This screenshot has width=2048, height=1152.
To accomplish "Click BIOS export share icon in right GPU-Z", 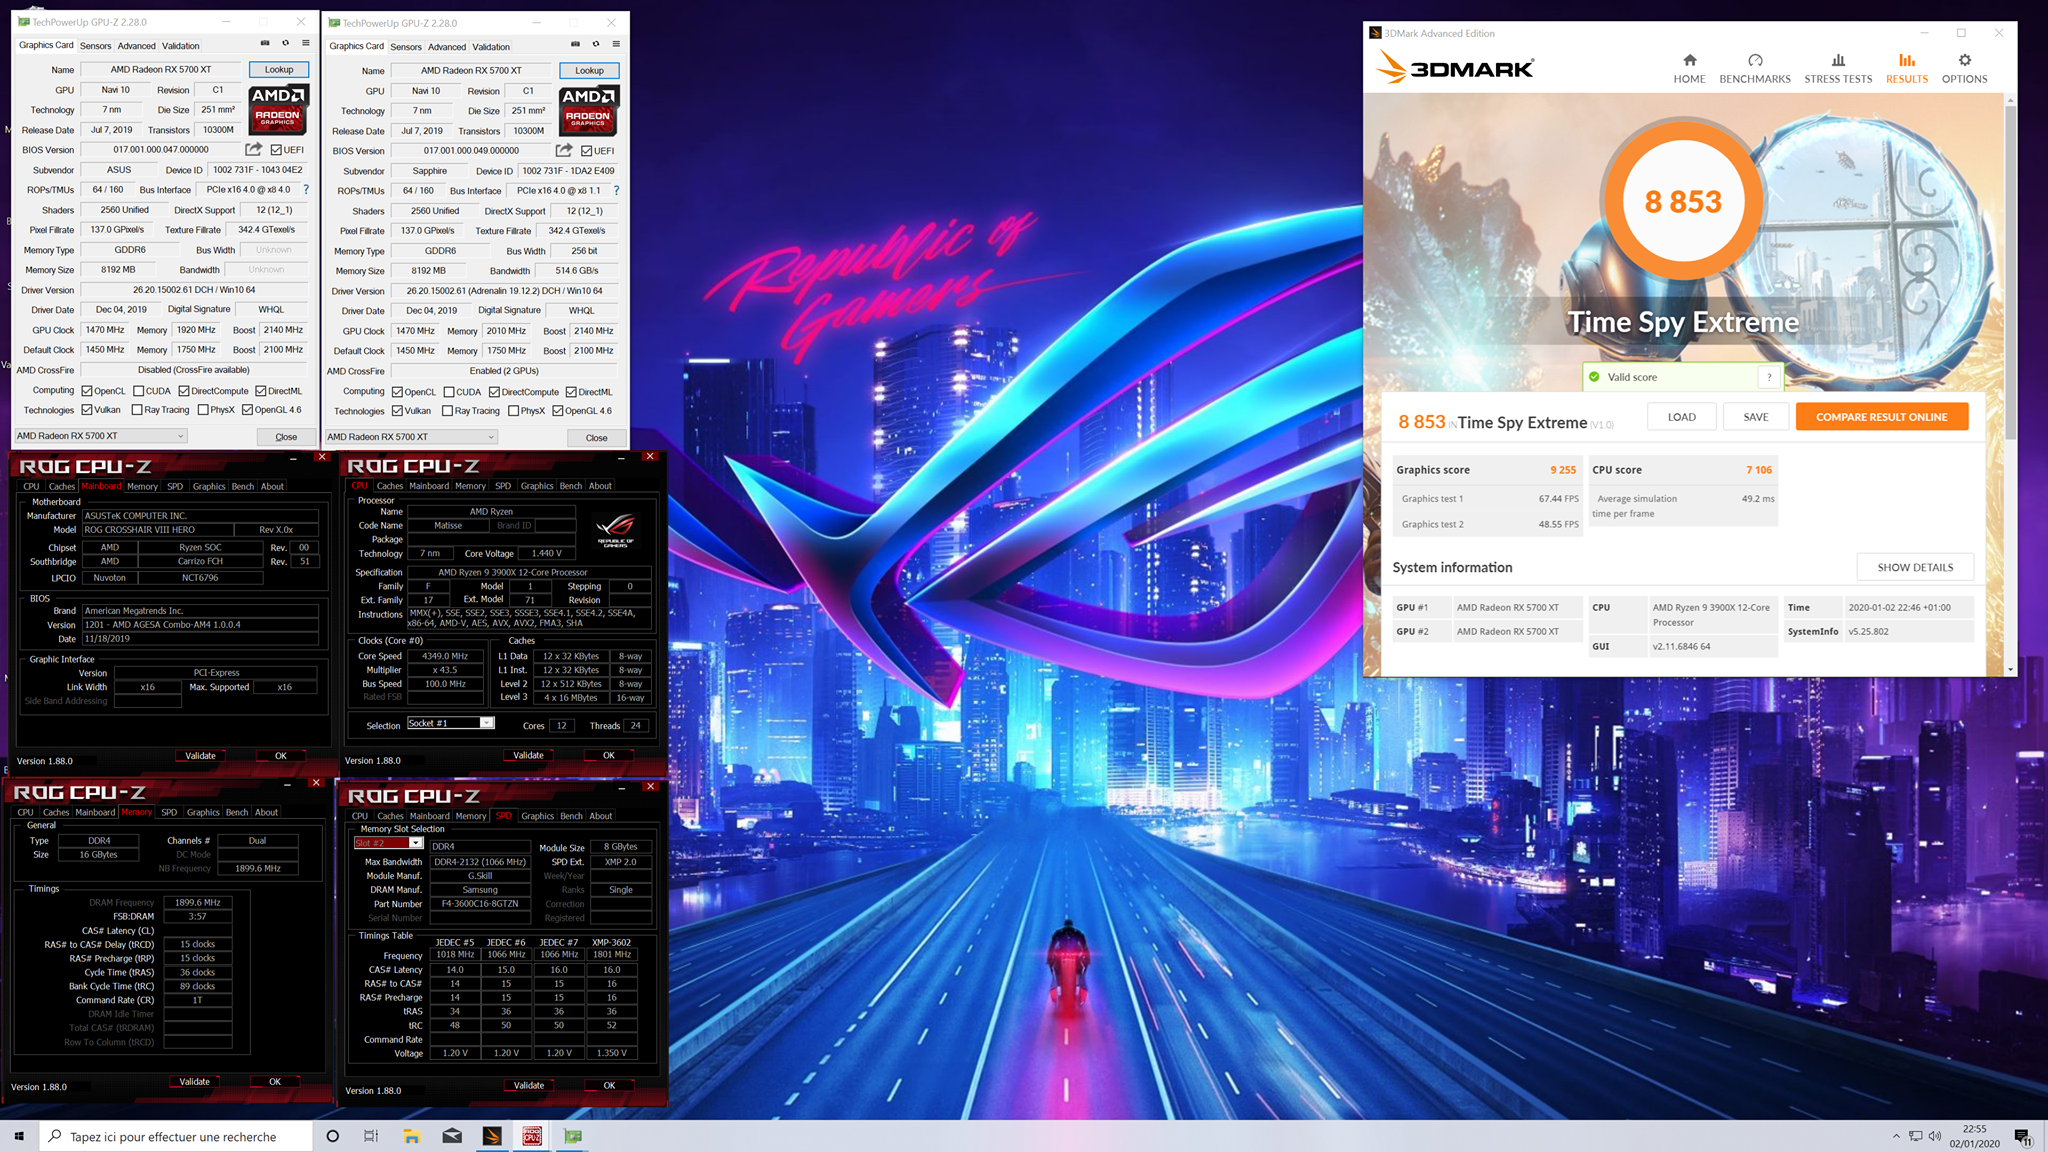I will (564, 150).
